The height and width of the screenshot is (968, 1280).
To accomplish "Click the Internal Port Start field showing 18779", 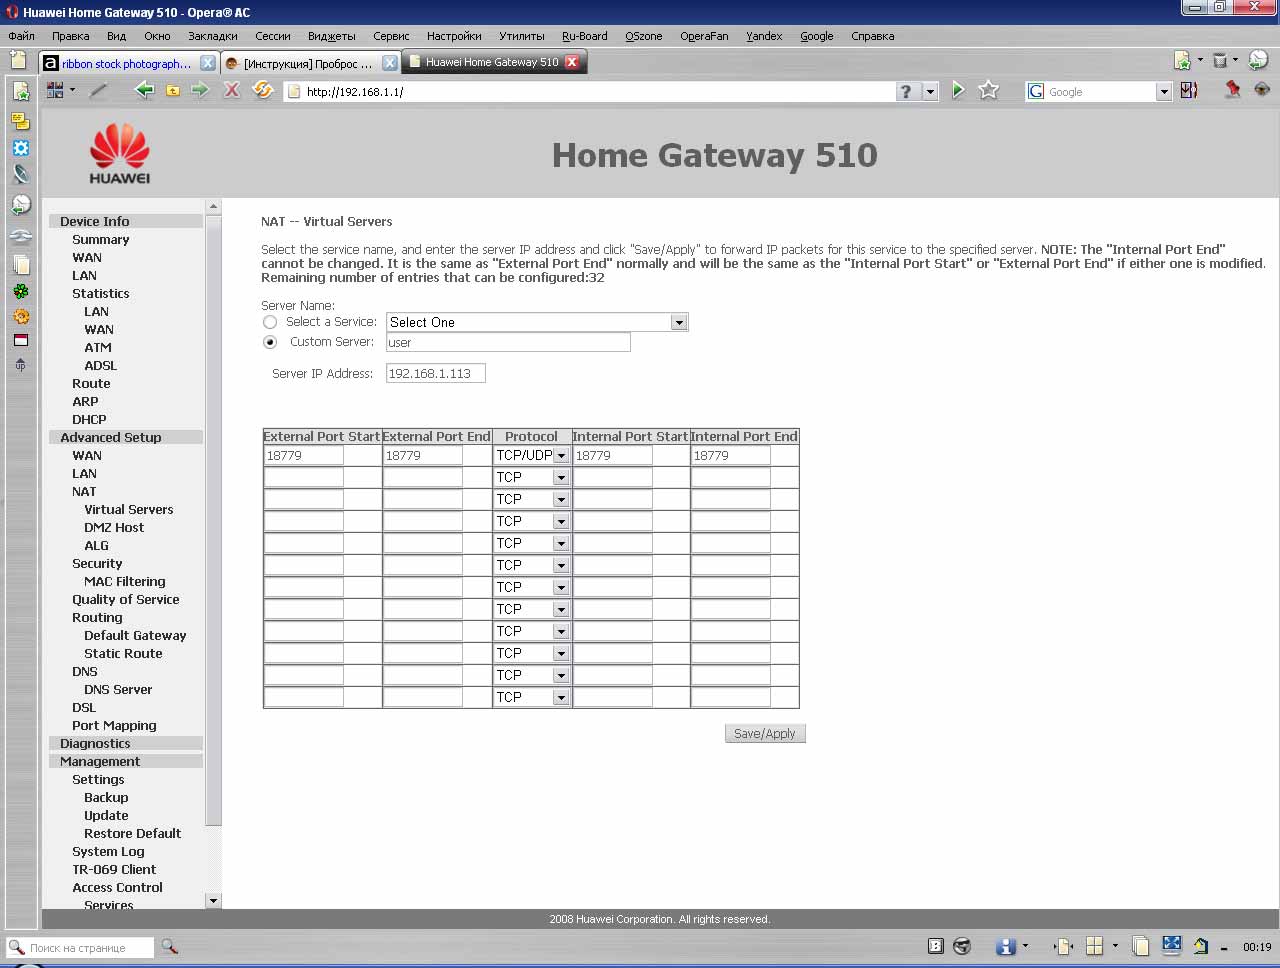I will (x=613, y=455).
